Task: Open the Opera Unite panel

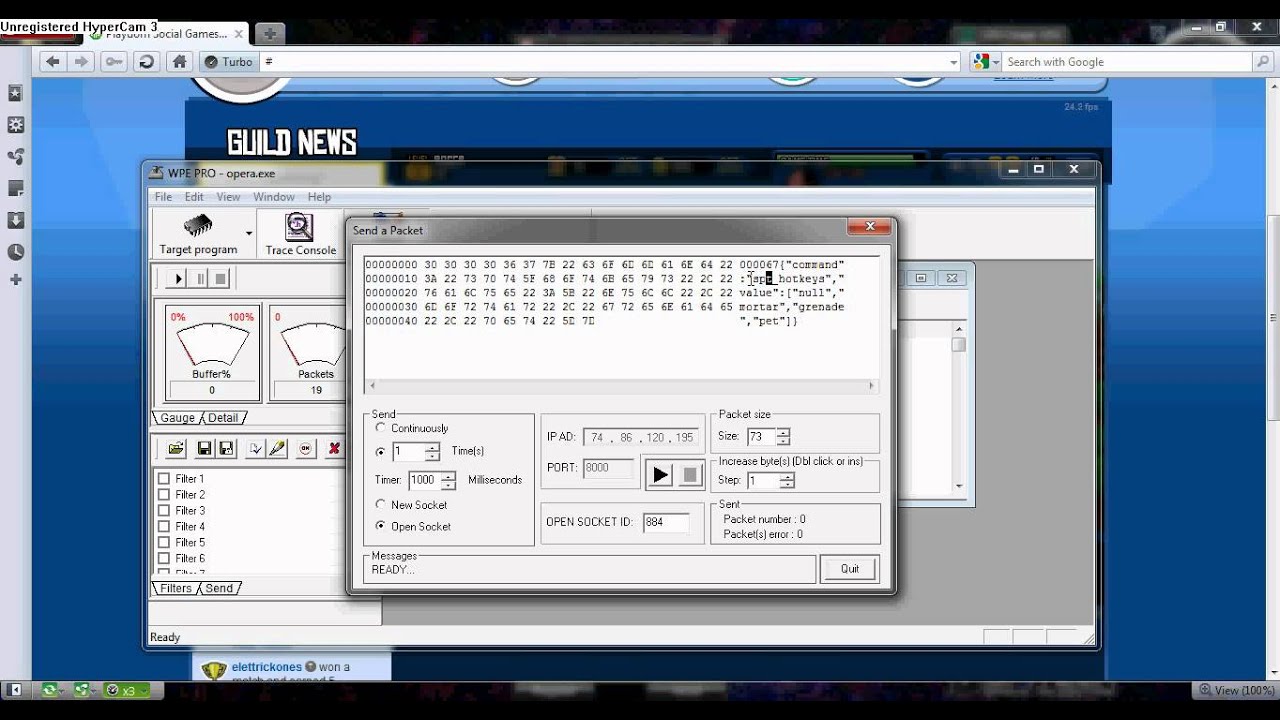Action: coord(15,157)
